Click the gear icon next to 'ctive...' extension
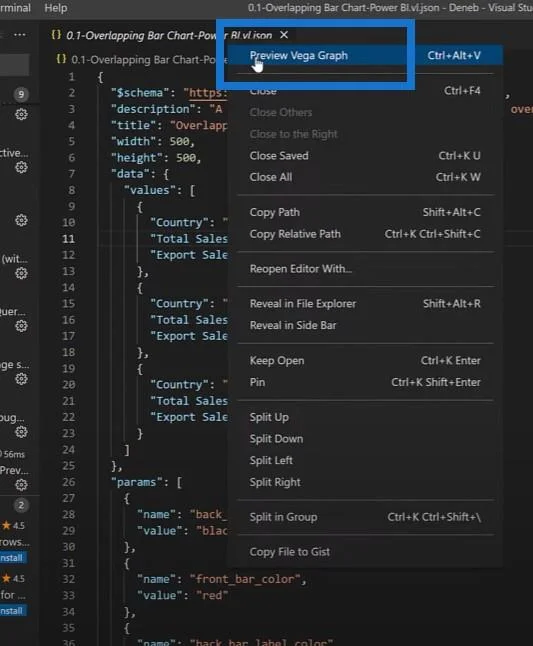This screenshot has height=646, width=533. point(21,167)
